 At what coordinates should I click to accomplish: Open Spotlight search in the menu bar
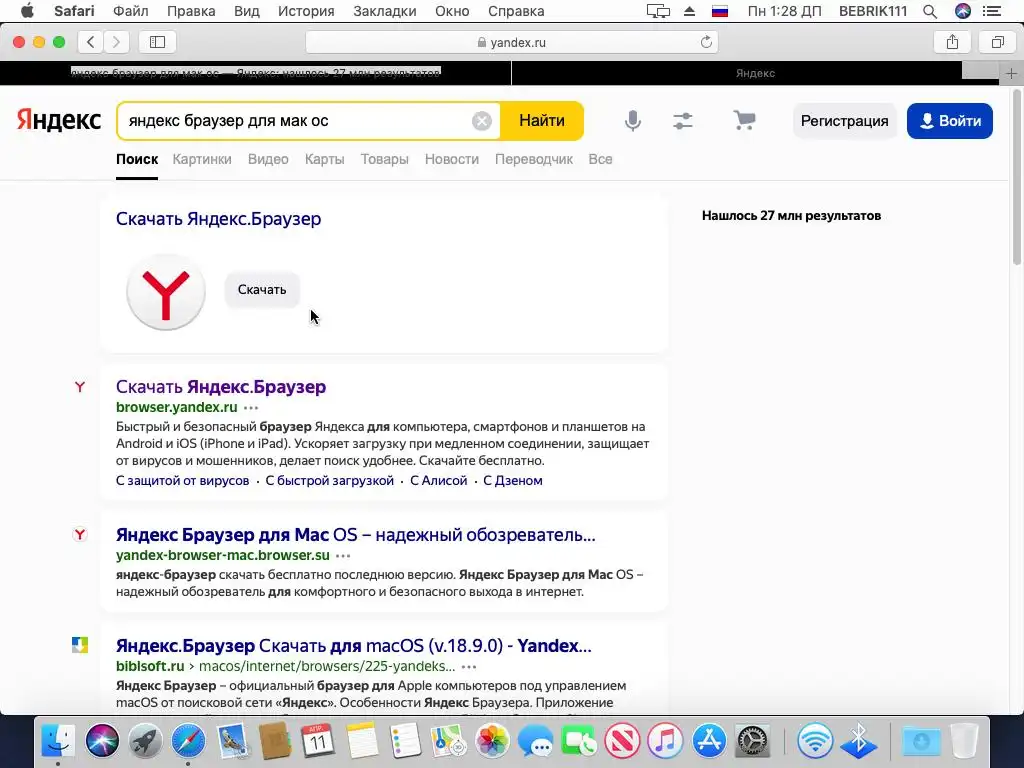tap(930, 11)
